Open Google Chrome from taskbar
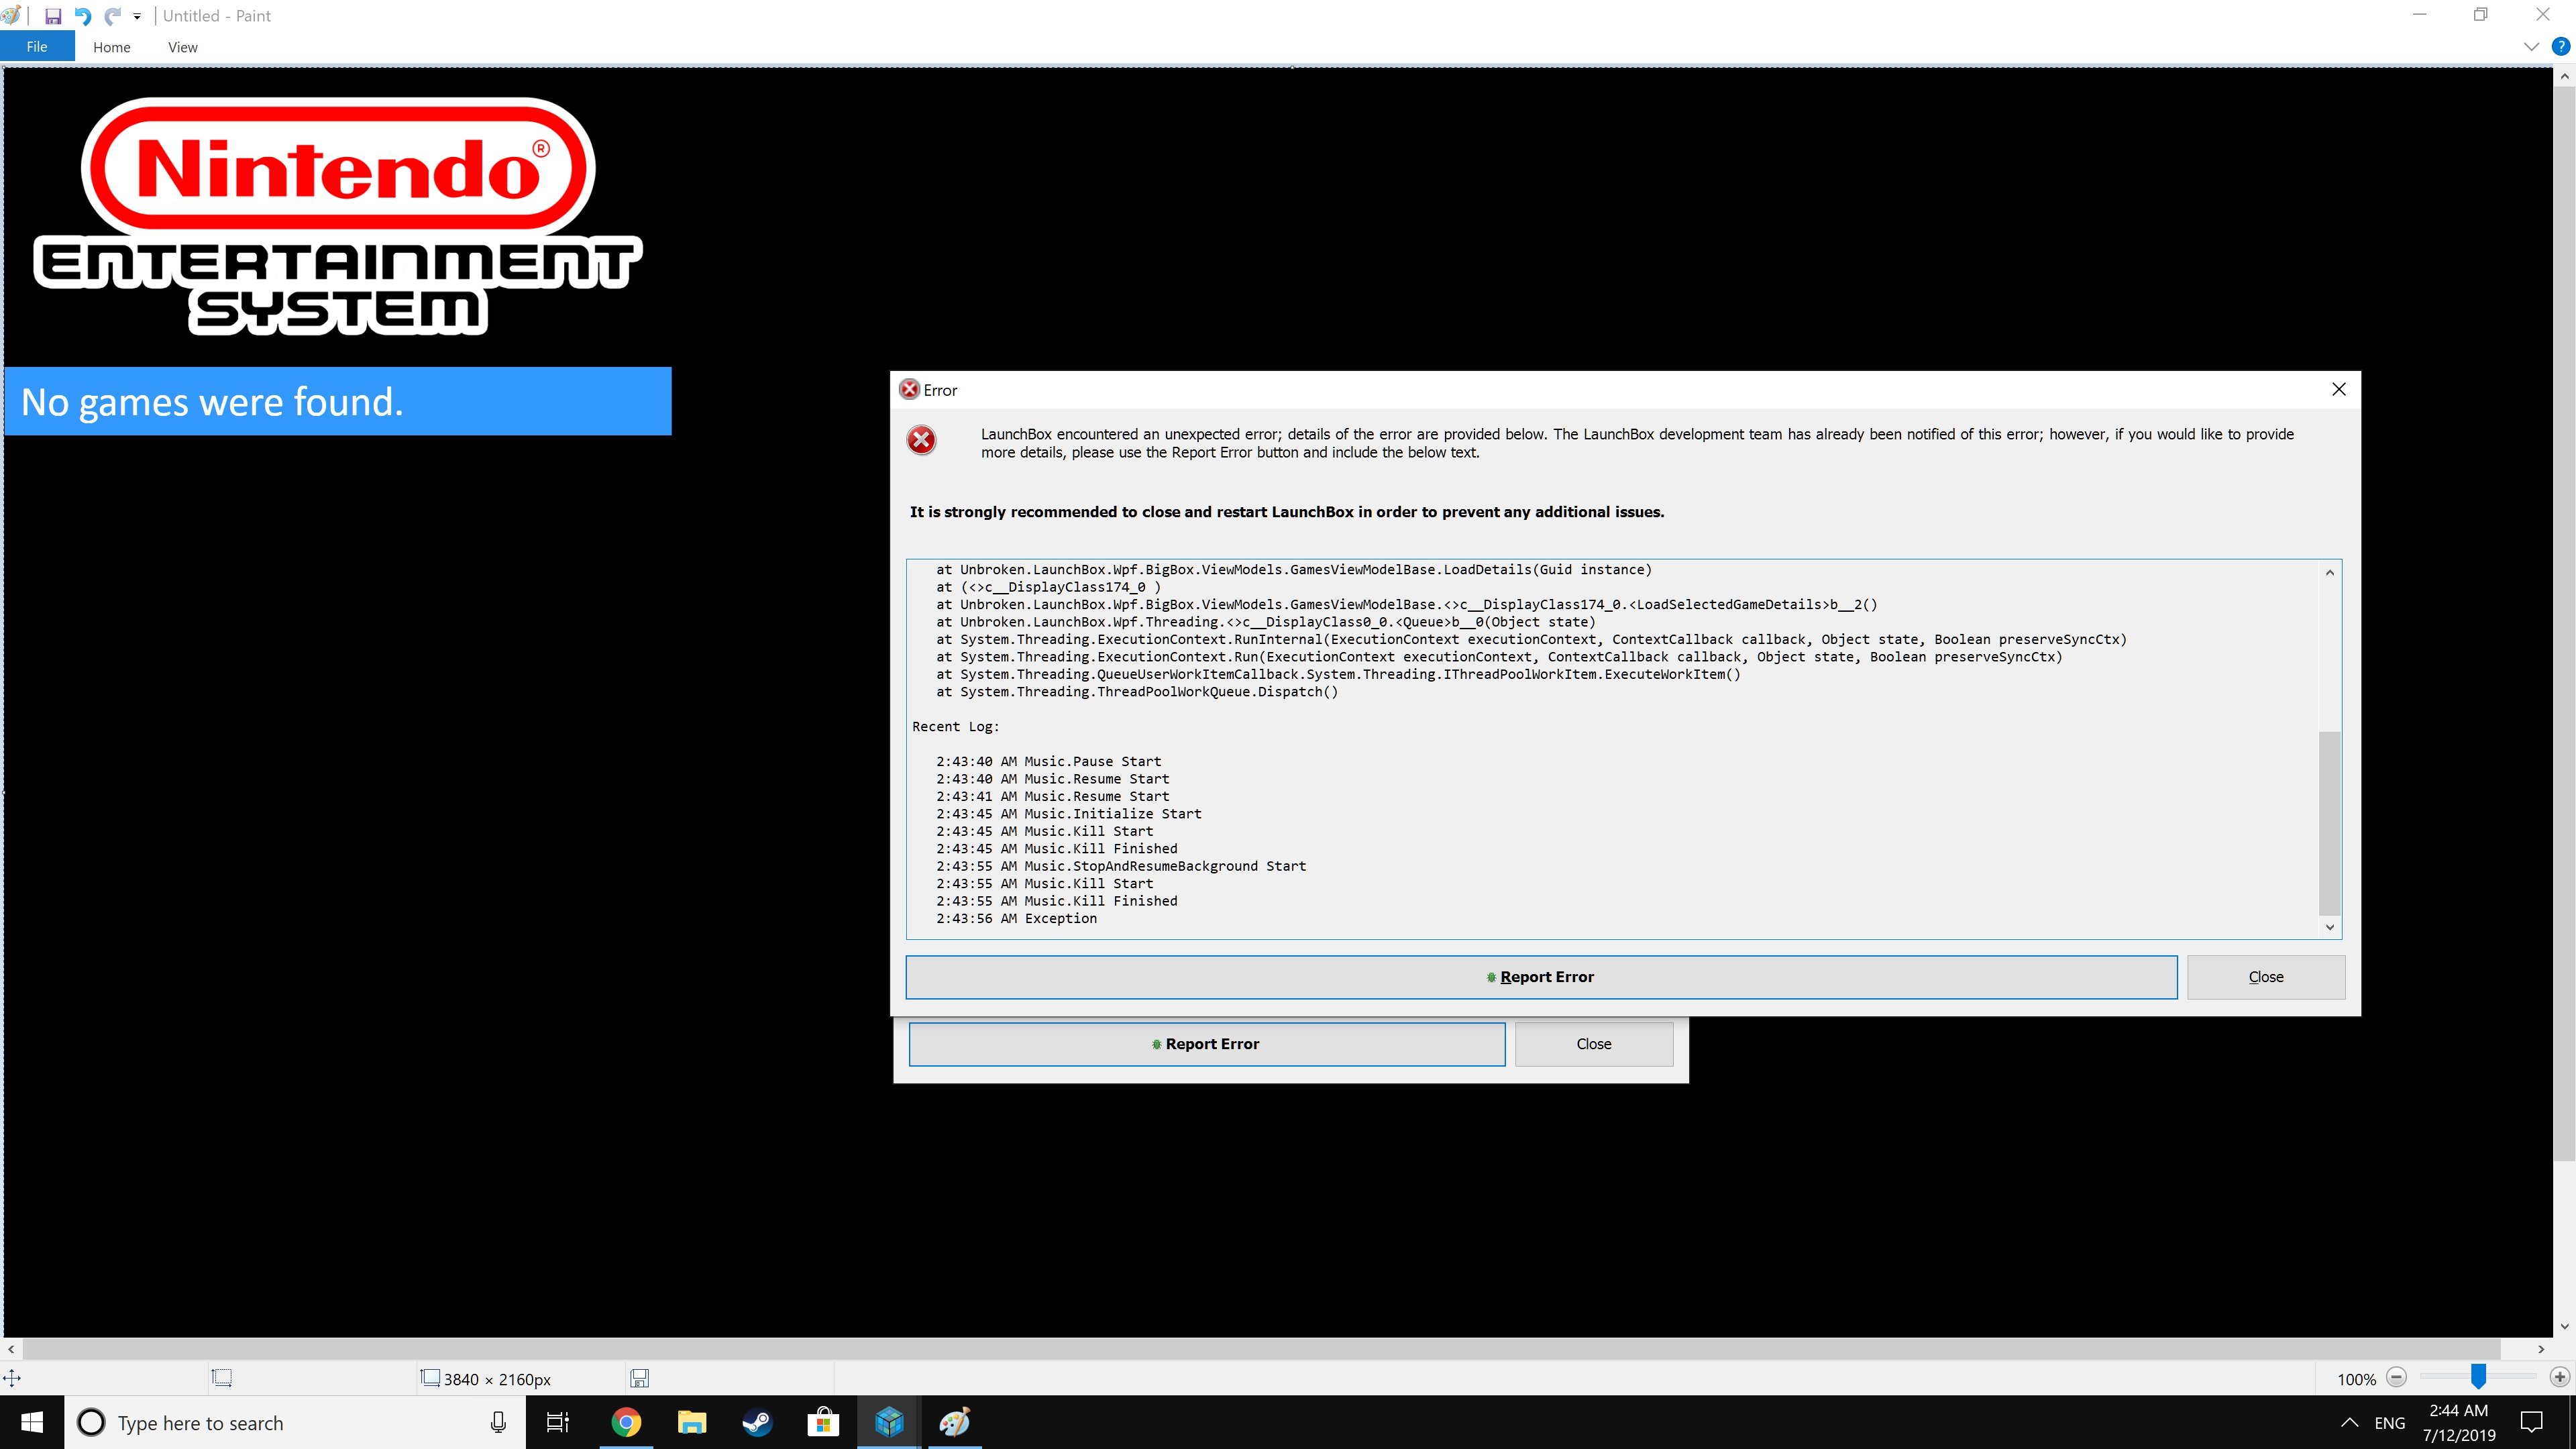Viewport: 2576px width, 1449px height. (x=626, y=1422)
